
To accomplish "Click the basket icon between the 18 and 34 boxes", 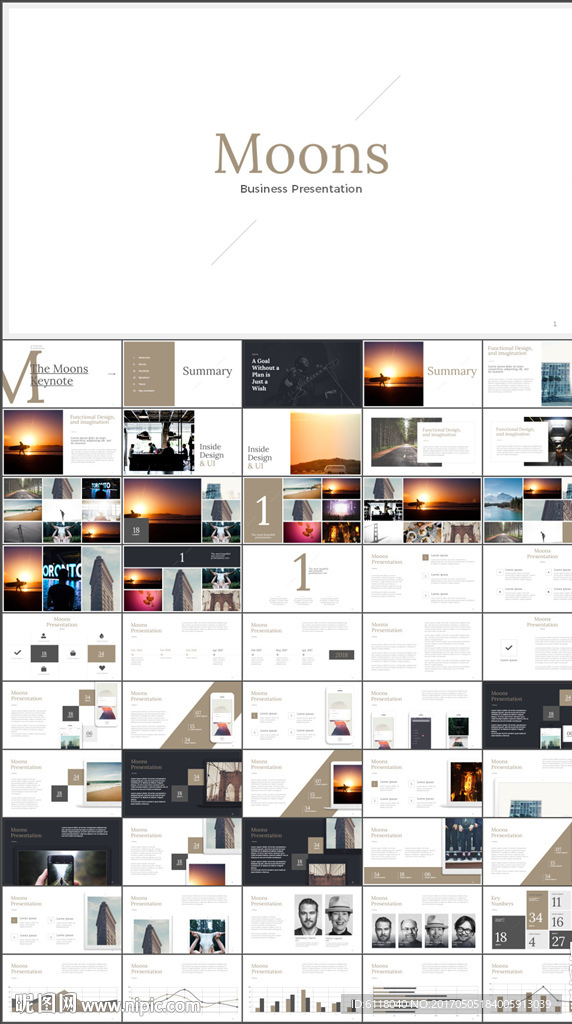I will click(72, 652).
